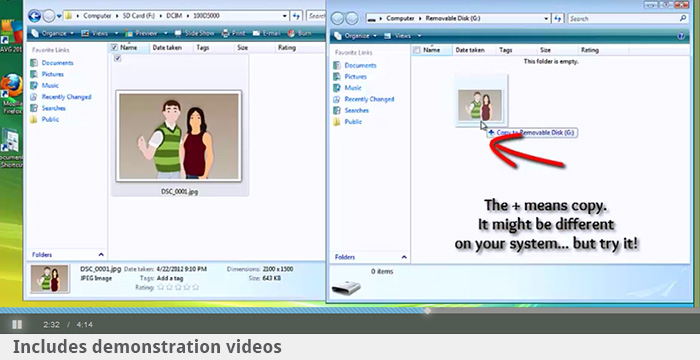Image resolution: width=700 pixels, height=360 pixels.
Task: Click the video progress bar marker
Action: point(427,310)
